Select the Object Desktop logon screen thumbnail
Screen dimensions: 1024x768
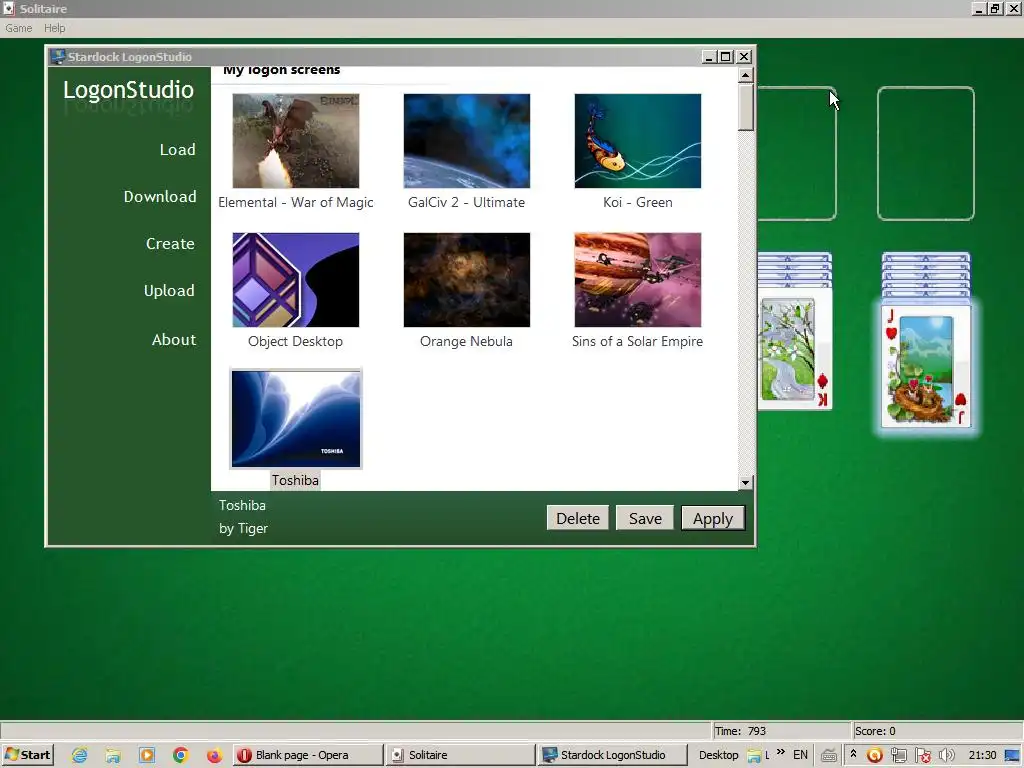296,280
